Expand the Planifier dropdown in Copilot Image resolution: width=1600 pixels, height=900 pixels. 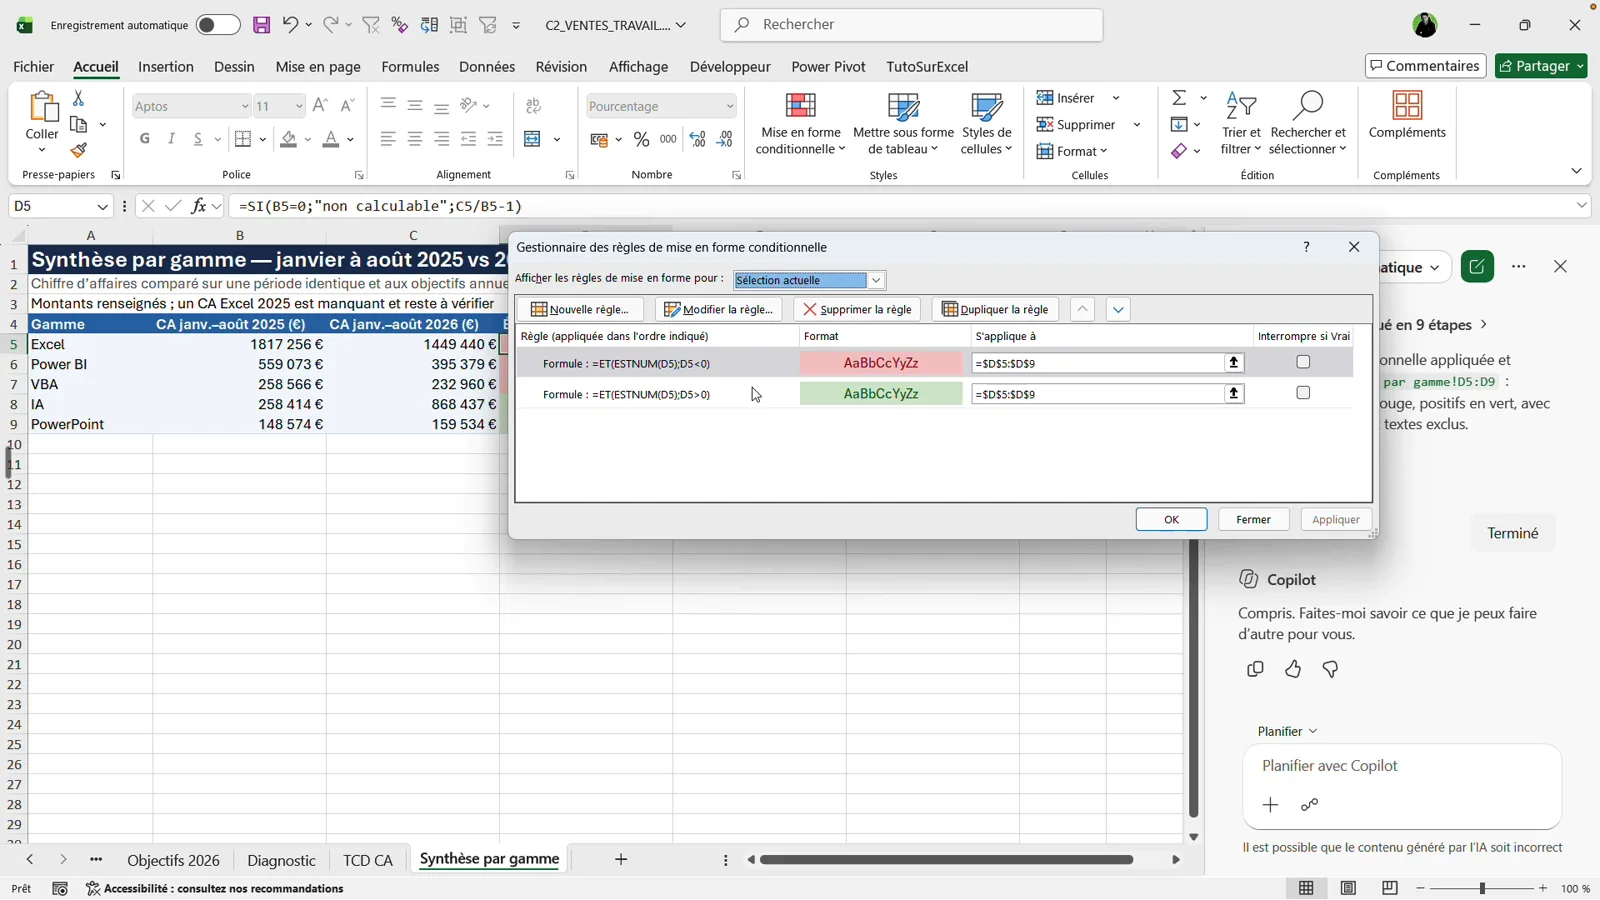point(1287,731)
